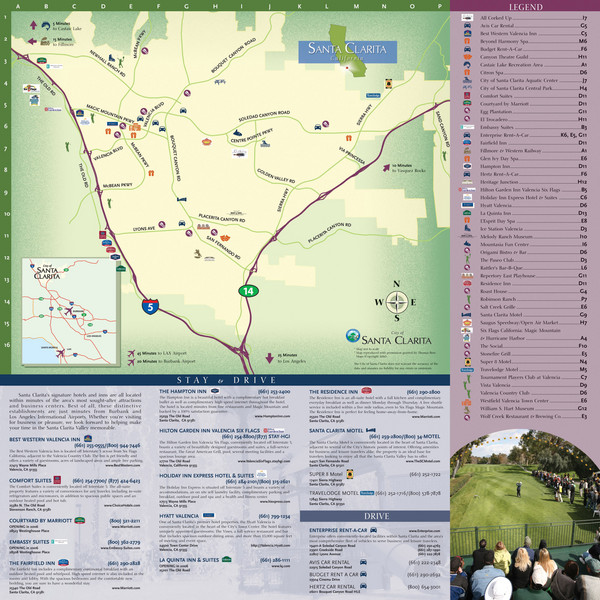The height and width of the screenshot is (600, 600).
Task: Click the Egg Plantation legend icon
Action: pyautogui.click(x=467, y=111)
